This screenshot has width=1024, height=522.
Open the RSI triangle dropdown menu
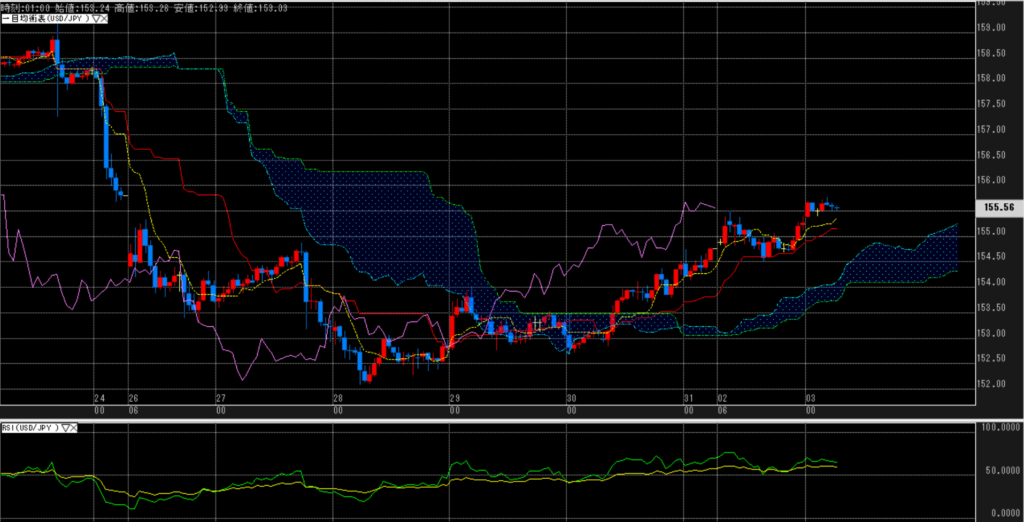coord(64,428)
